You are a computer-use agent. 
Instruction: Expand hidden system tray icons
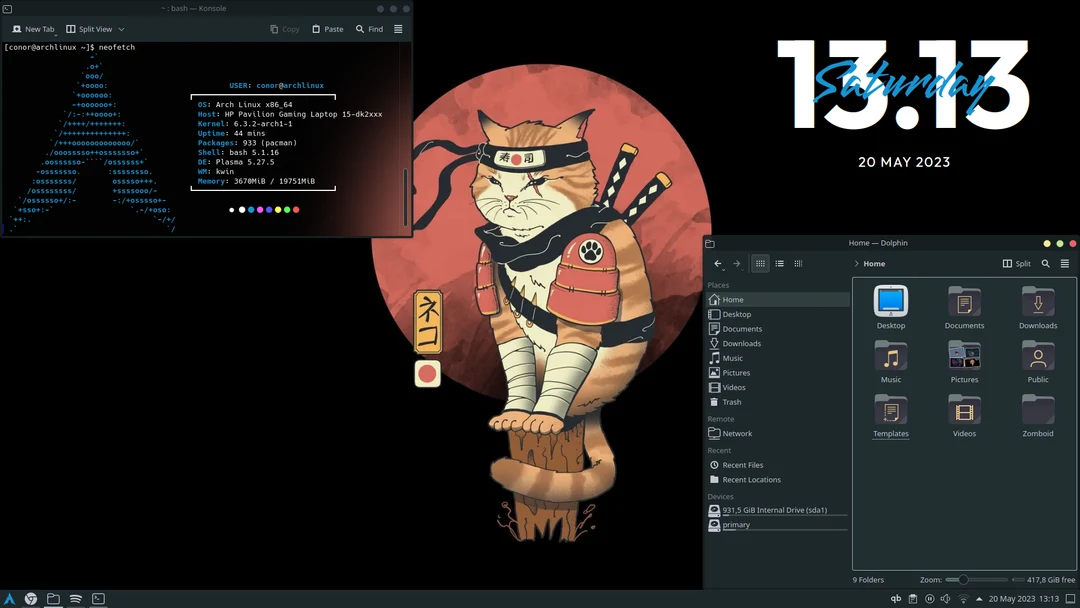(980, 598)
